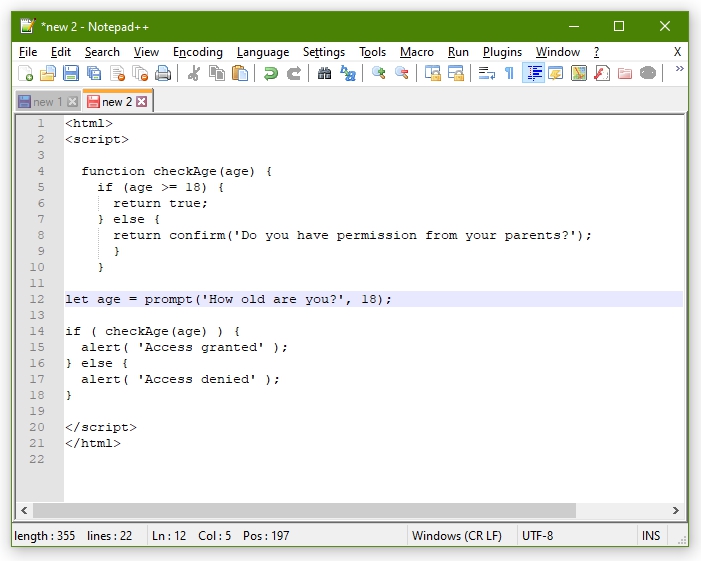Open the ? help menu

pos(596,52)
